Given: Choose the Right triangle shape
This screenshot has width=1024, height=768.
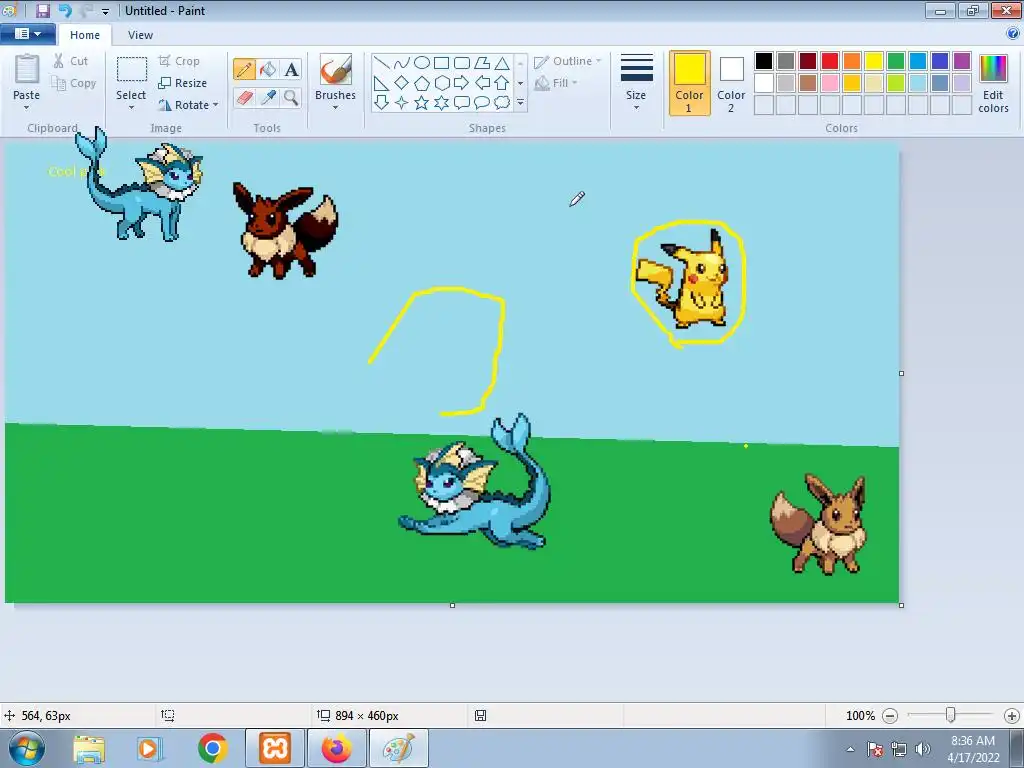Looking at the screenshot, I should tap(382, 83).
